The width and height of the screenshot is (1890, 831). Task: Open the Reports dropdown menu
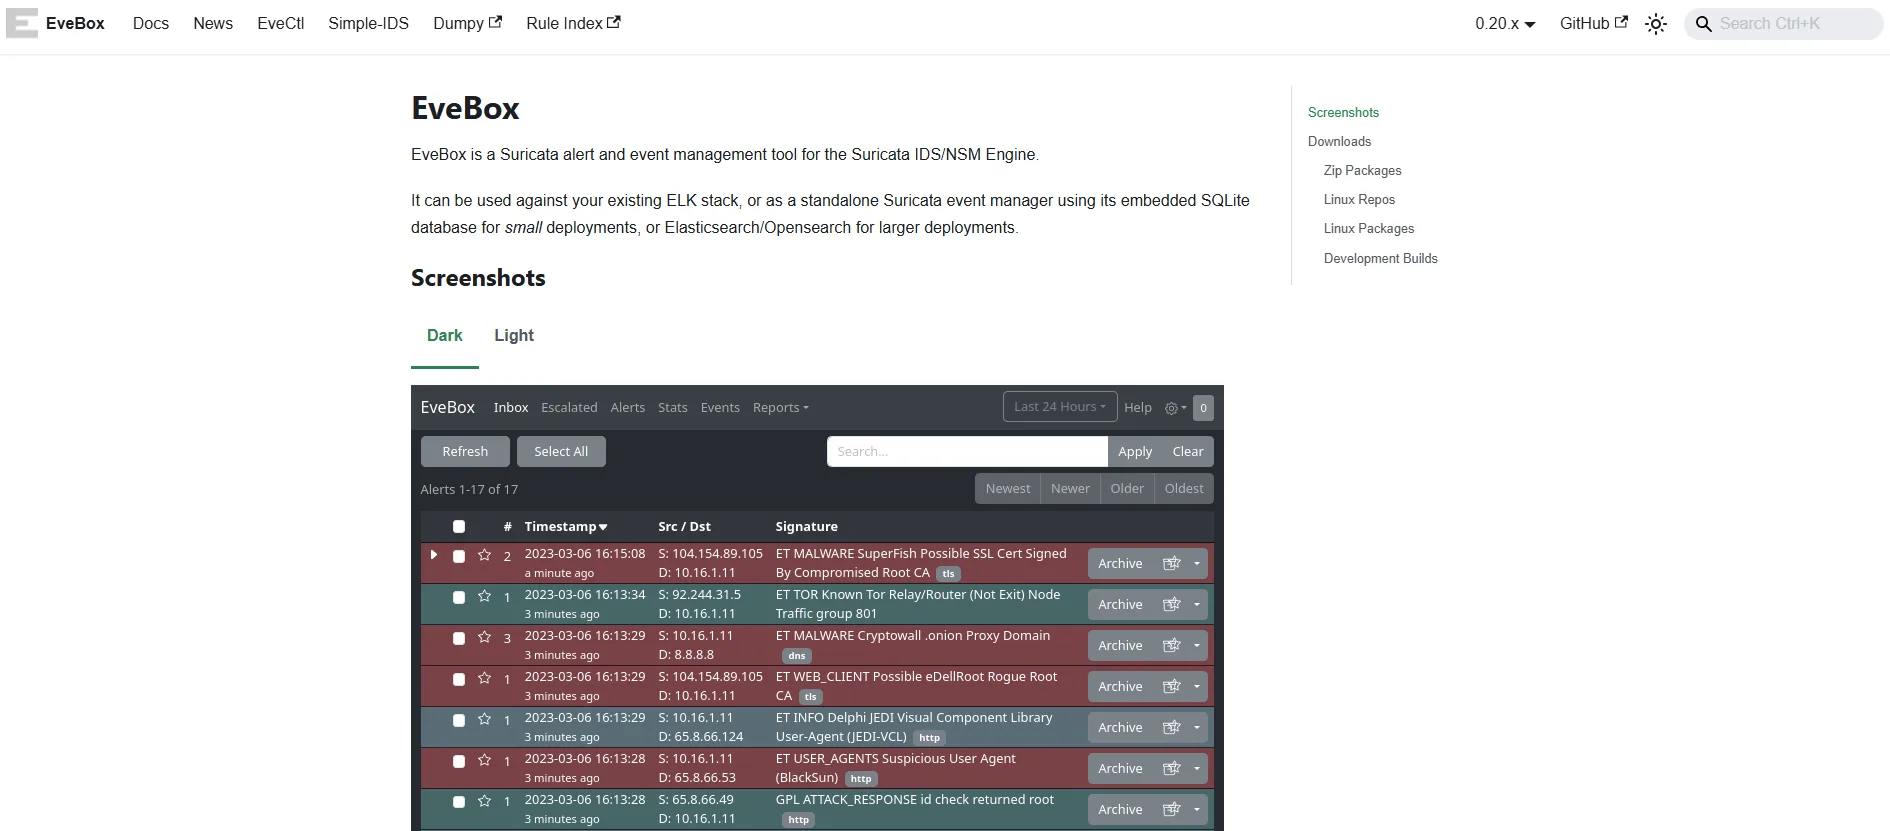click(x=781, y=408)
